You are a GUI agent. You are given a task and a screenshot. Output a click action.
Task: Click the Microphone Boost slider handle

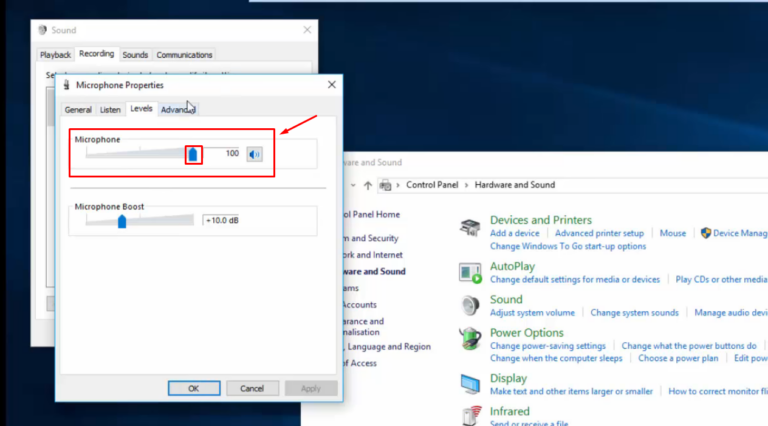pyautogui.click(x=122, y=221)
